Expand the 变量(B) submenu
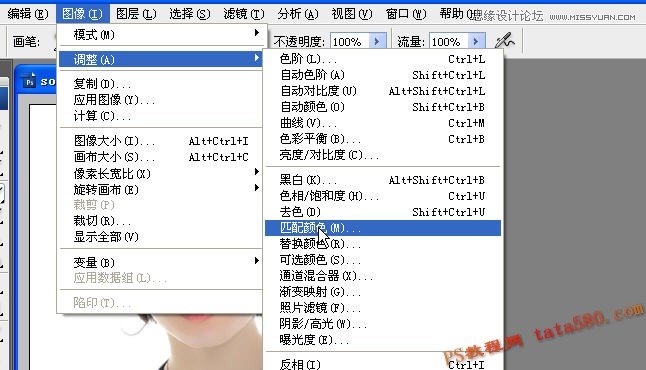646x370 pixels. pos(161,262)
